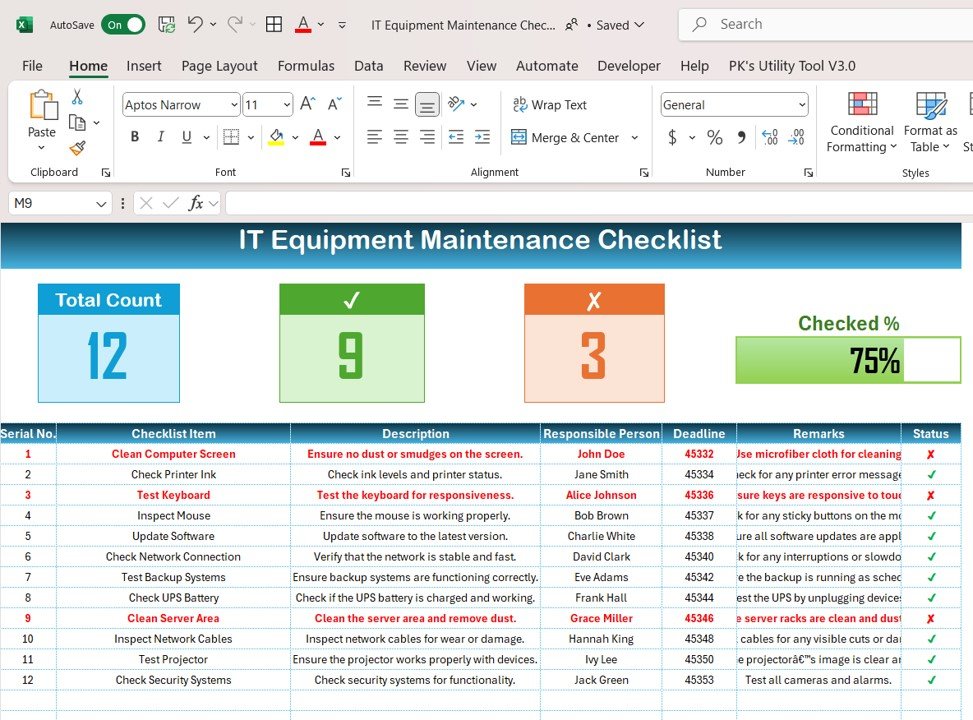The height and width of the screenshot is (720, 973).
Task: Open the font name dropdown showing Aptos Narrow
Action: tap(234, 105)
